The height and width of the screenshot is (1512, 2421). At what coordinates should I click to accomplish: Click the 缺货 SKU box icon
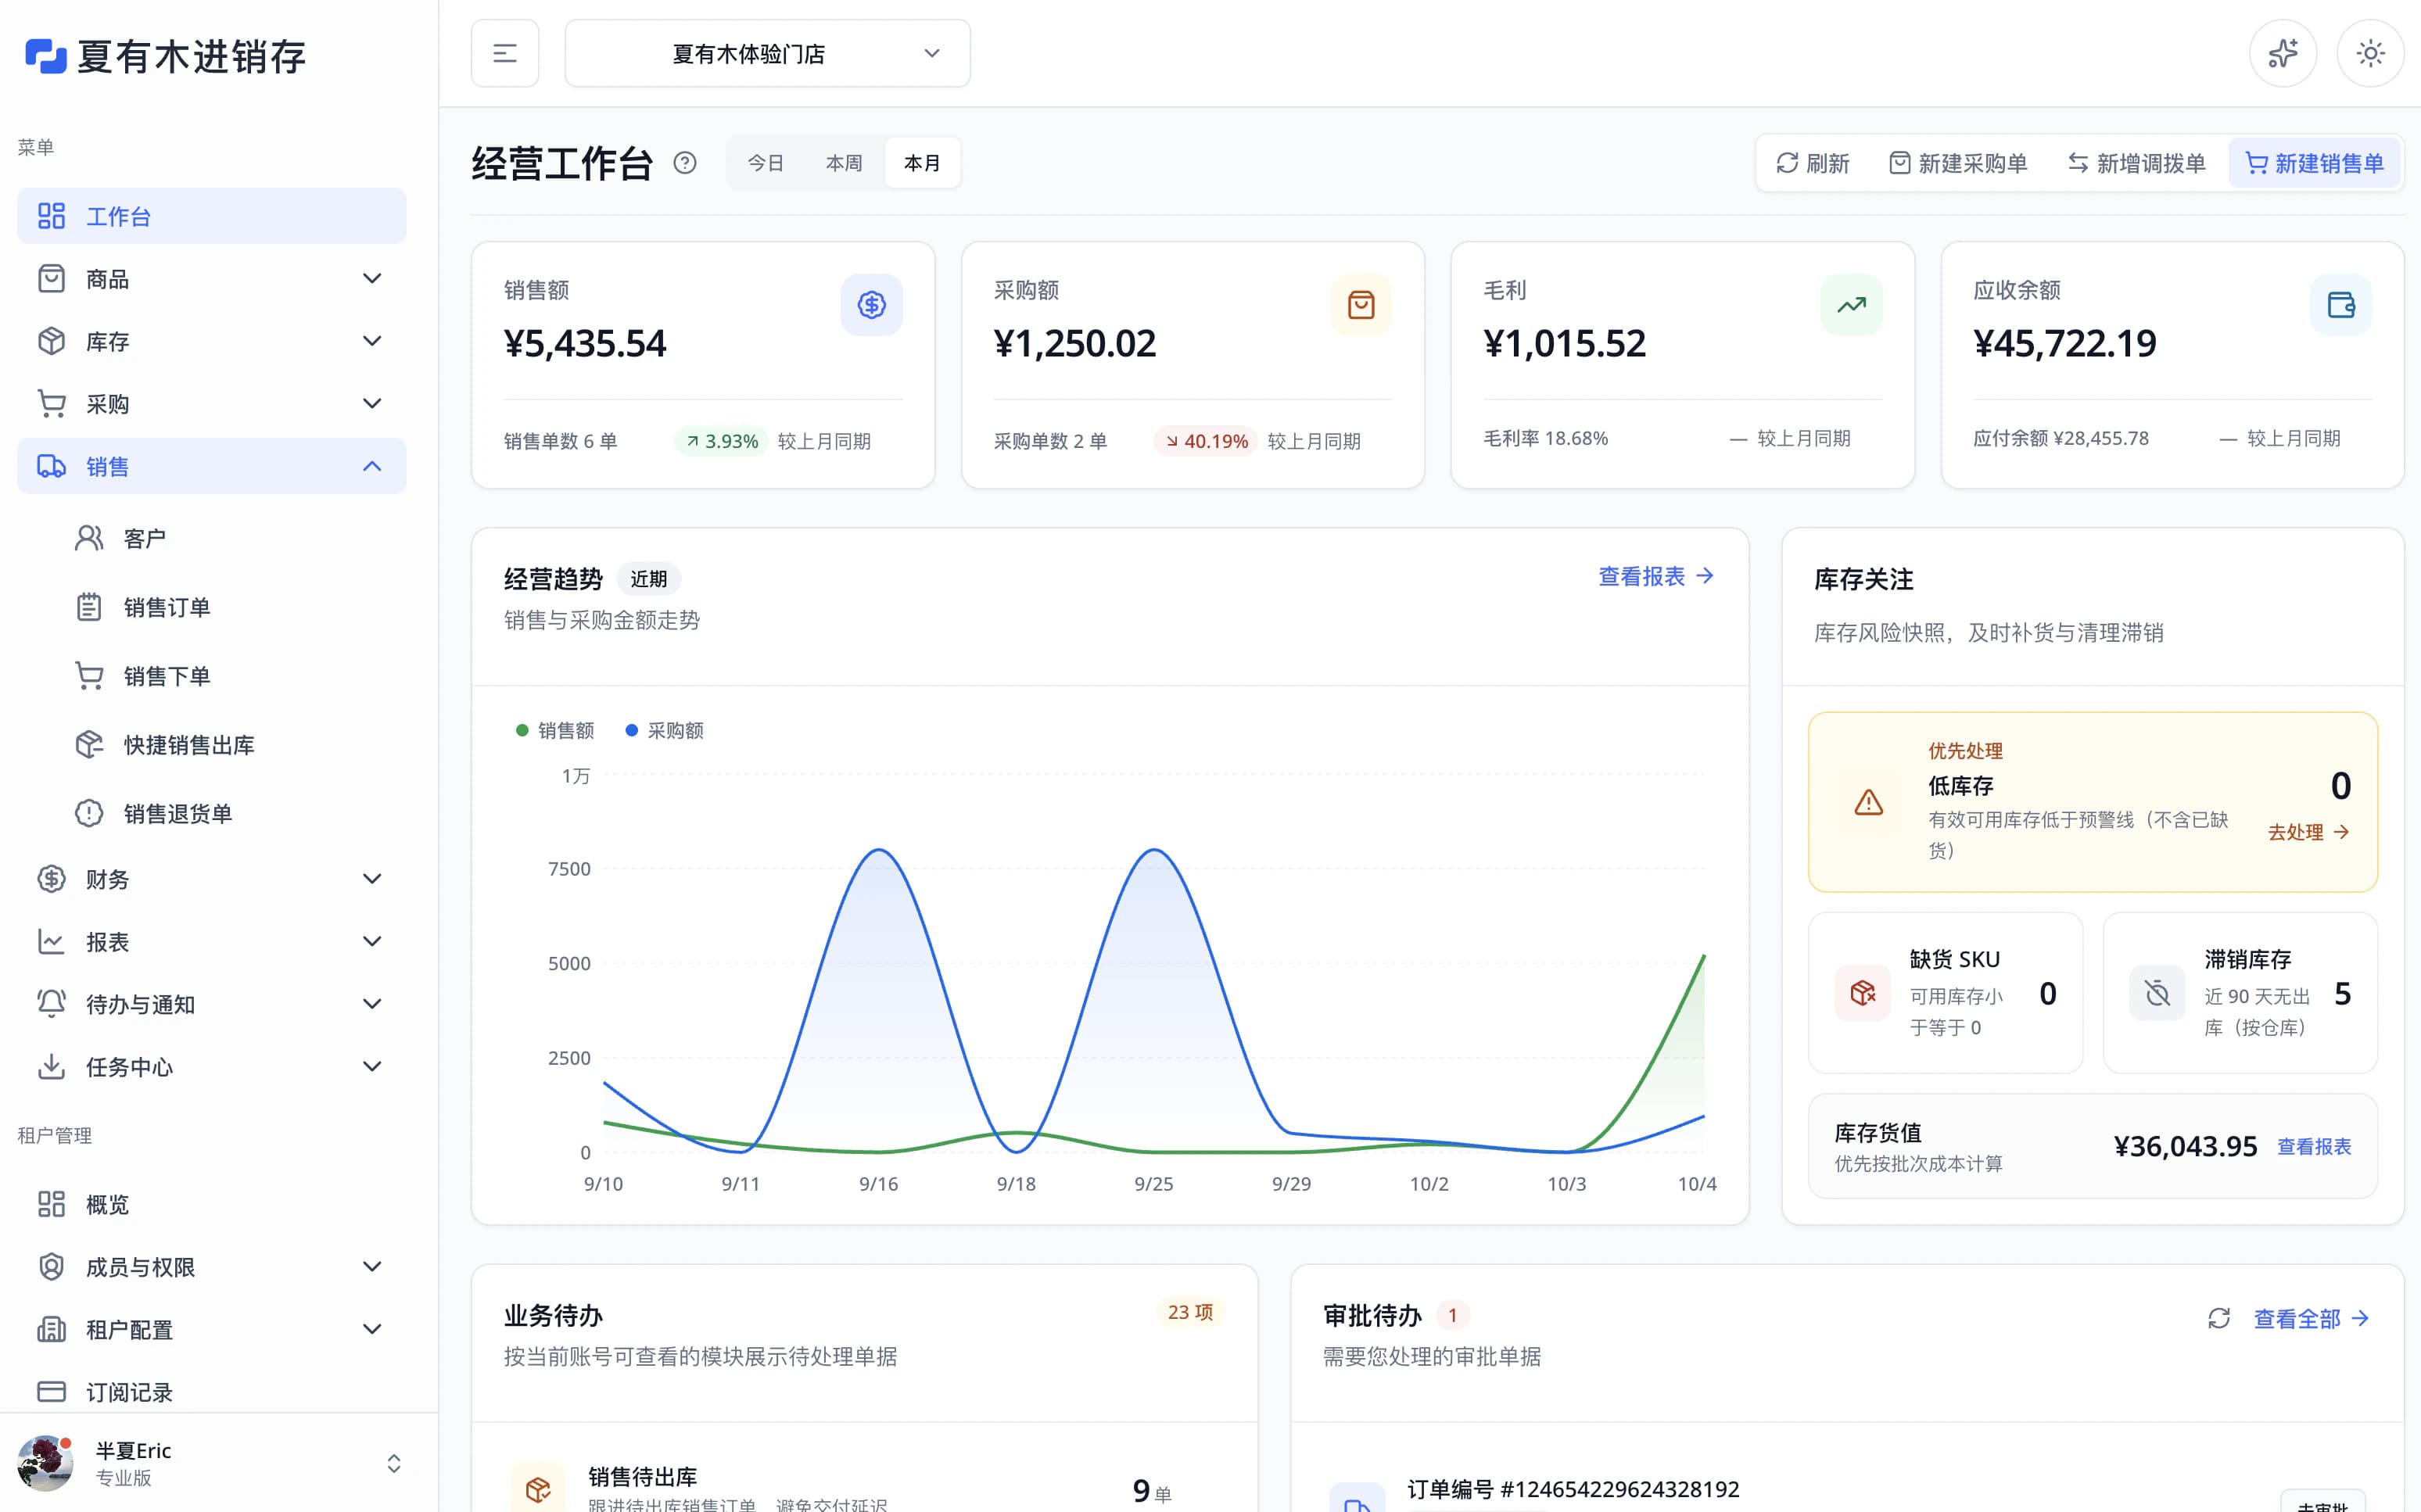tap(1862, 993)
